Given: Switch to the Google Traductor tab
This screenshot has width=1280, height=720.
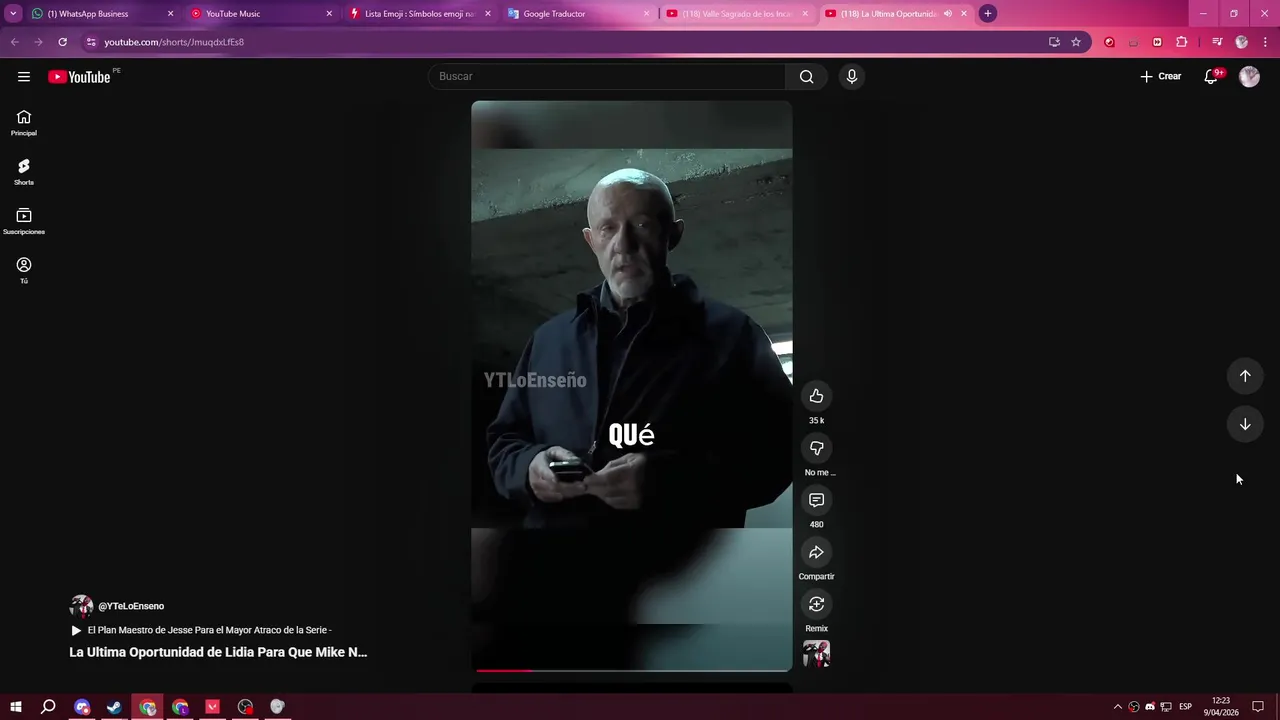Looking at the screenshot, I should pyautogui.click(x=577, y=14).
